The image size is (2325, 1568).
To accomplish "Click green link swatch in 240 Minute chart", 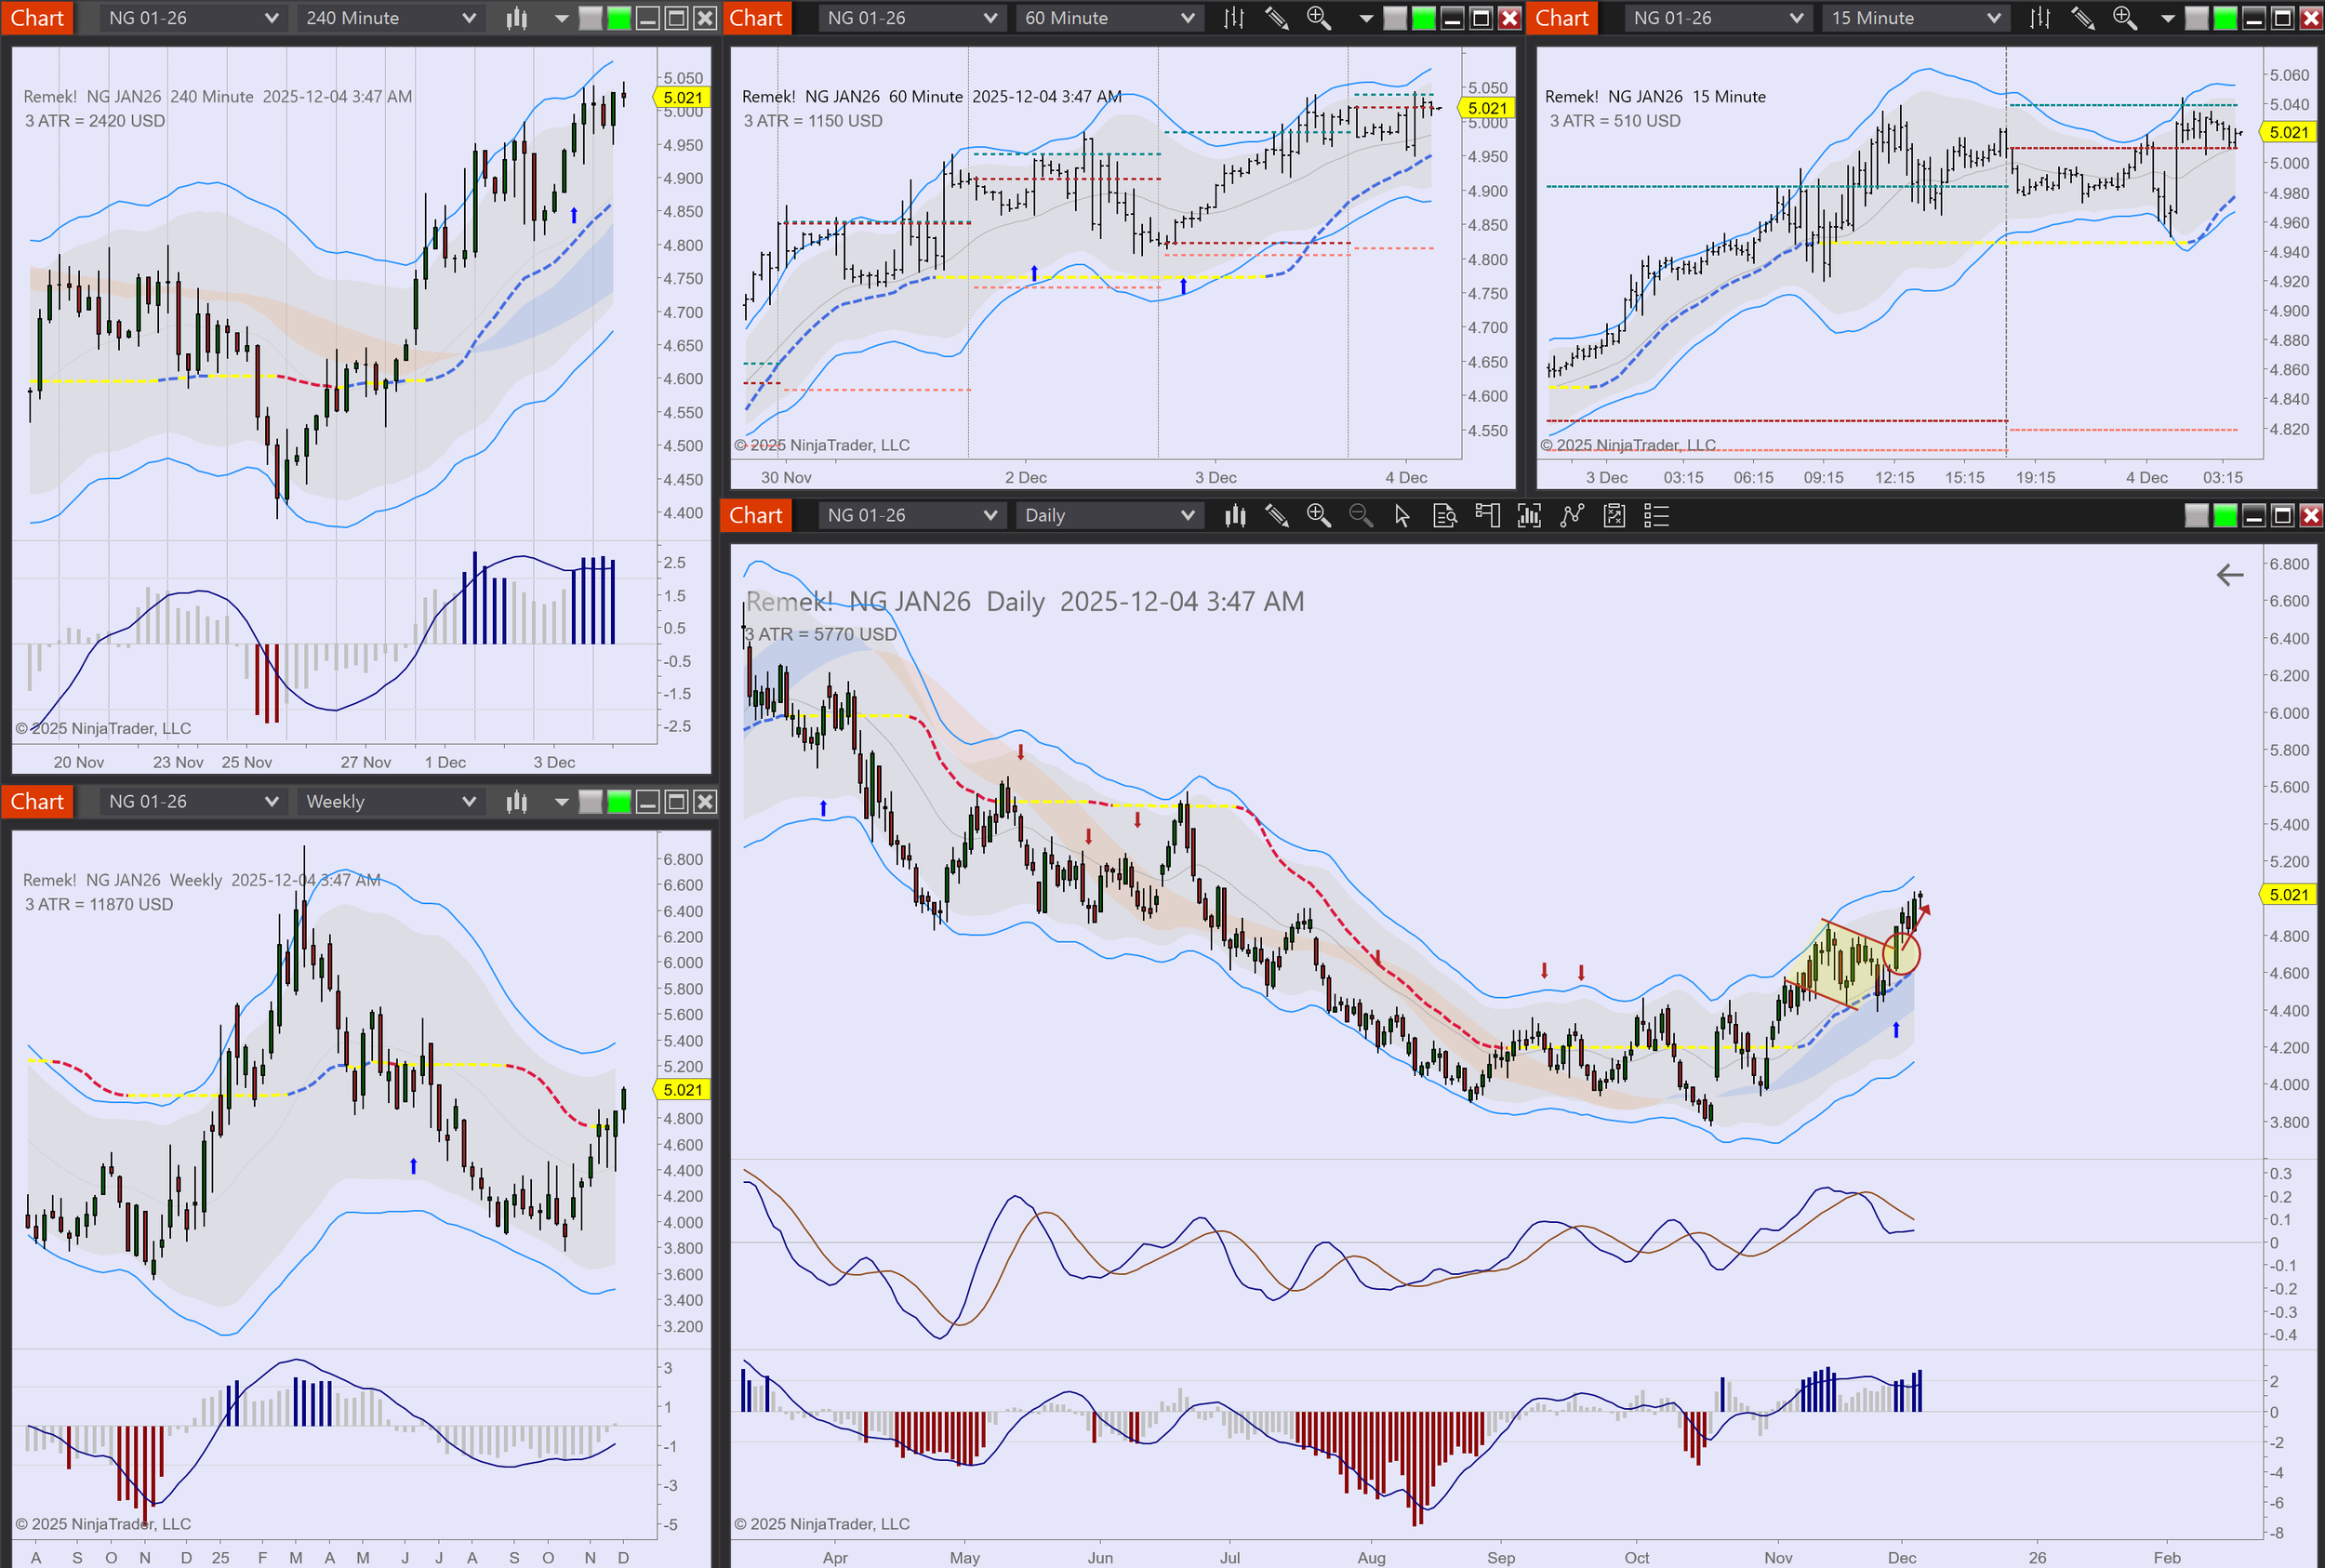I will point(619,18).
